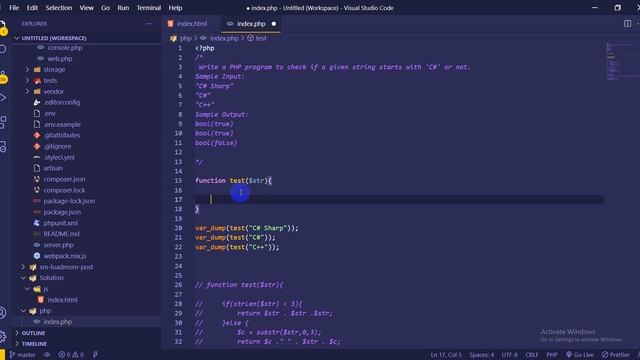The width and height of the screenshot is (640, 360).
Task: Click the Go Live server button
Action: [580, 355]
